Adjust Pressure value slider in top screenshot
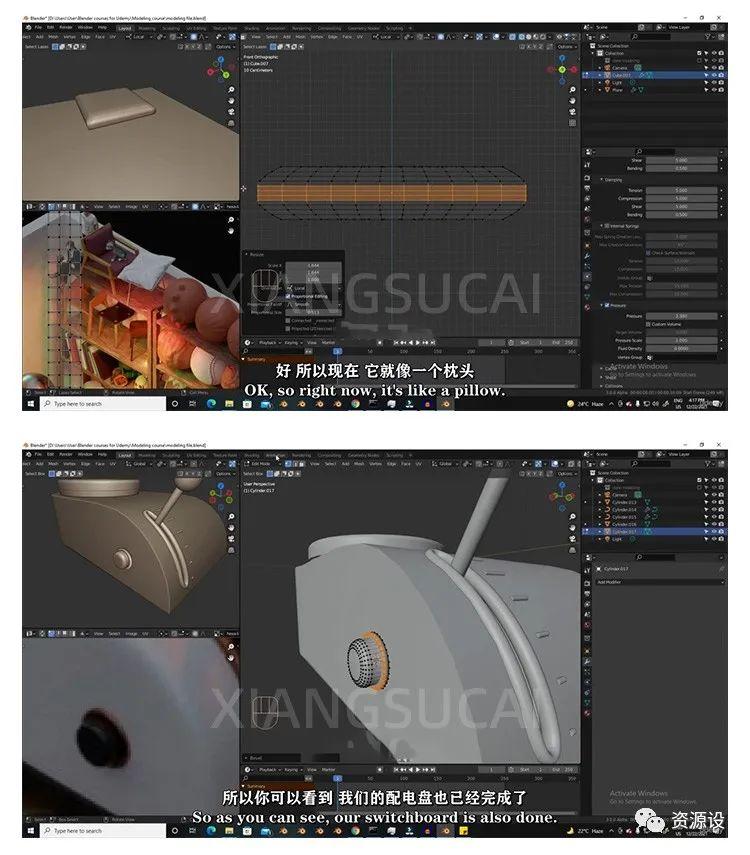Viewport: 750px width, 855px height. click(681, 316)
